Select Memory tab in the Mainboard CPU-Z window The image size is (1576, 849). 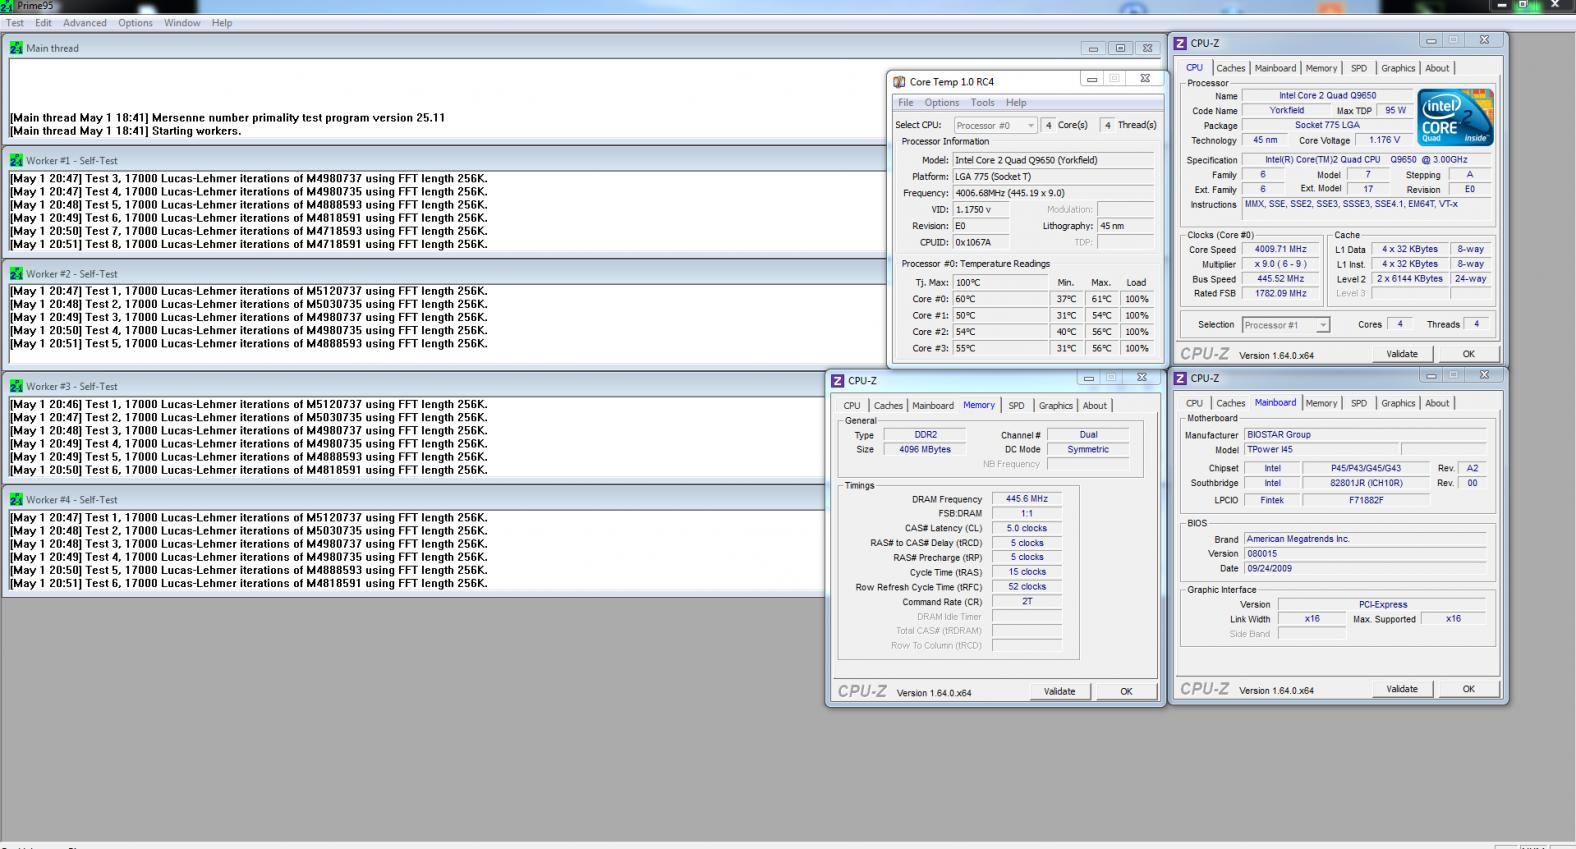pyautogui.click(x=1321, y=403)
